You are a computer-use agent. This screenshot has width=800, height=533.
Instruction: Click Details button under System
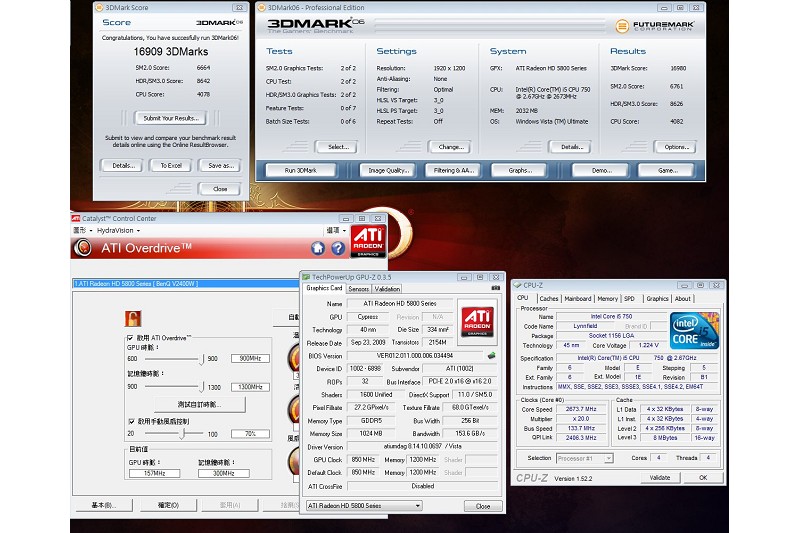click(x=570, y=147)
